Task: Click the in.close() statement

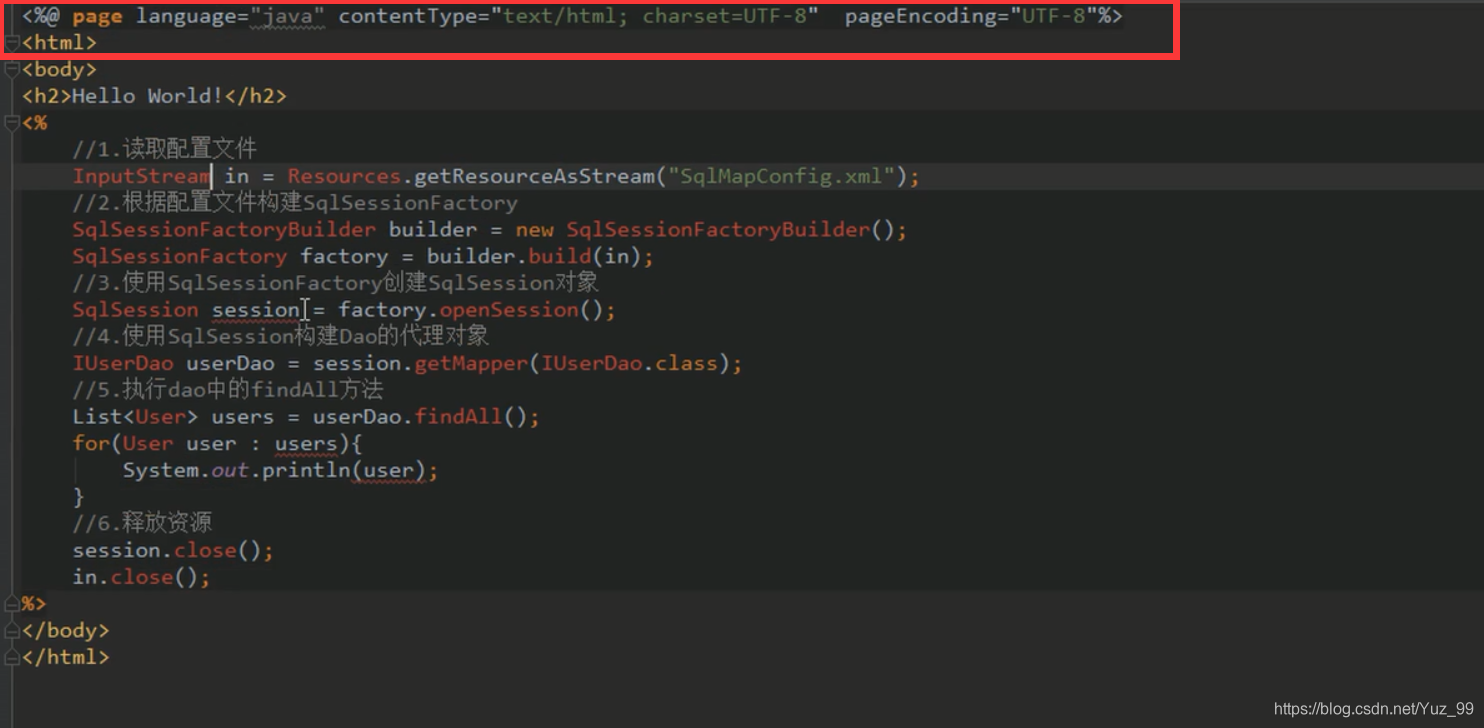Action: point(141,578)
